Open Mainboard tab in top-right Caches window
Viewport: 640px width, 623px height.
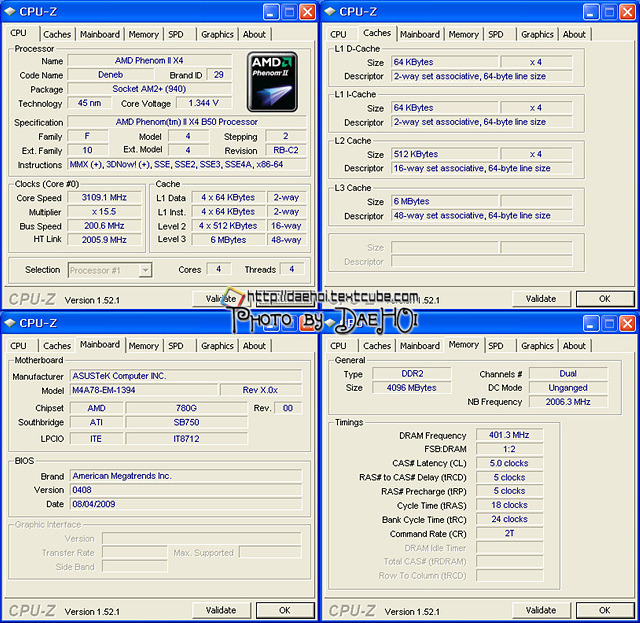(x=420, y=34)
